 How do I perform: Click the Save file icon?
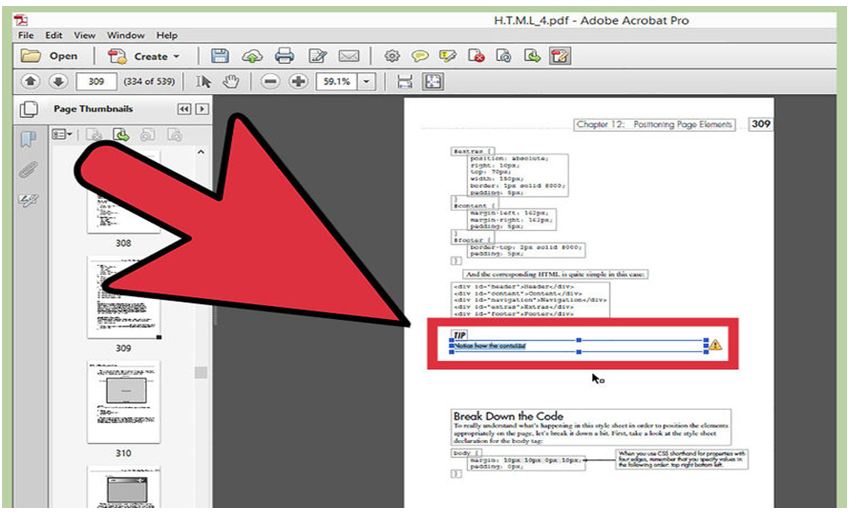(x=220, y=56)
